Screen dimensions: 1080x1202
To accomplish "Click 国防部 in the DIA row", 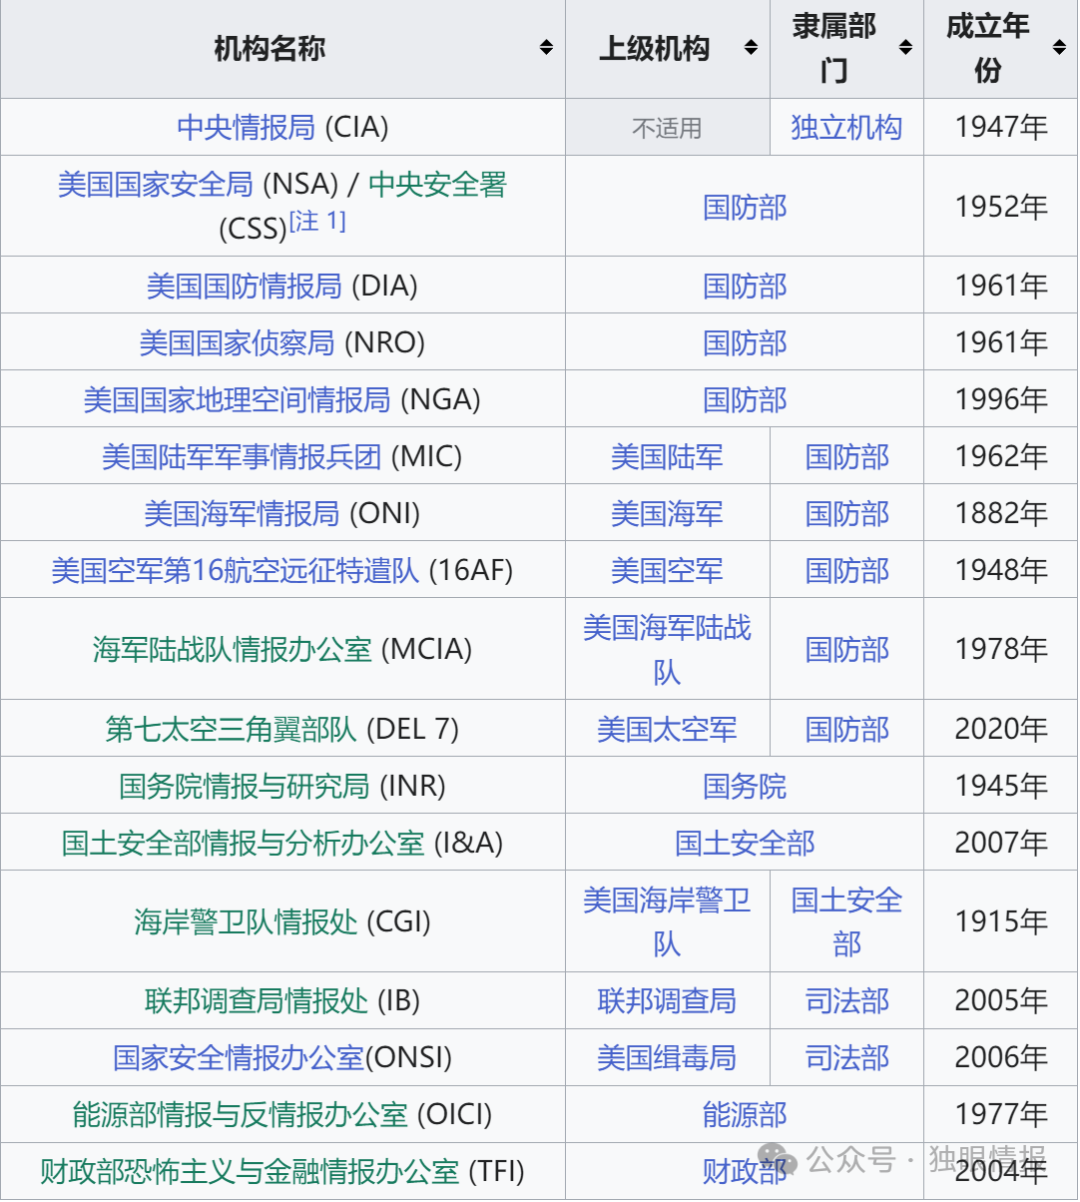I will click(745, 286).
